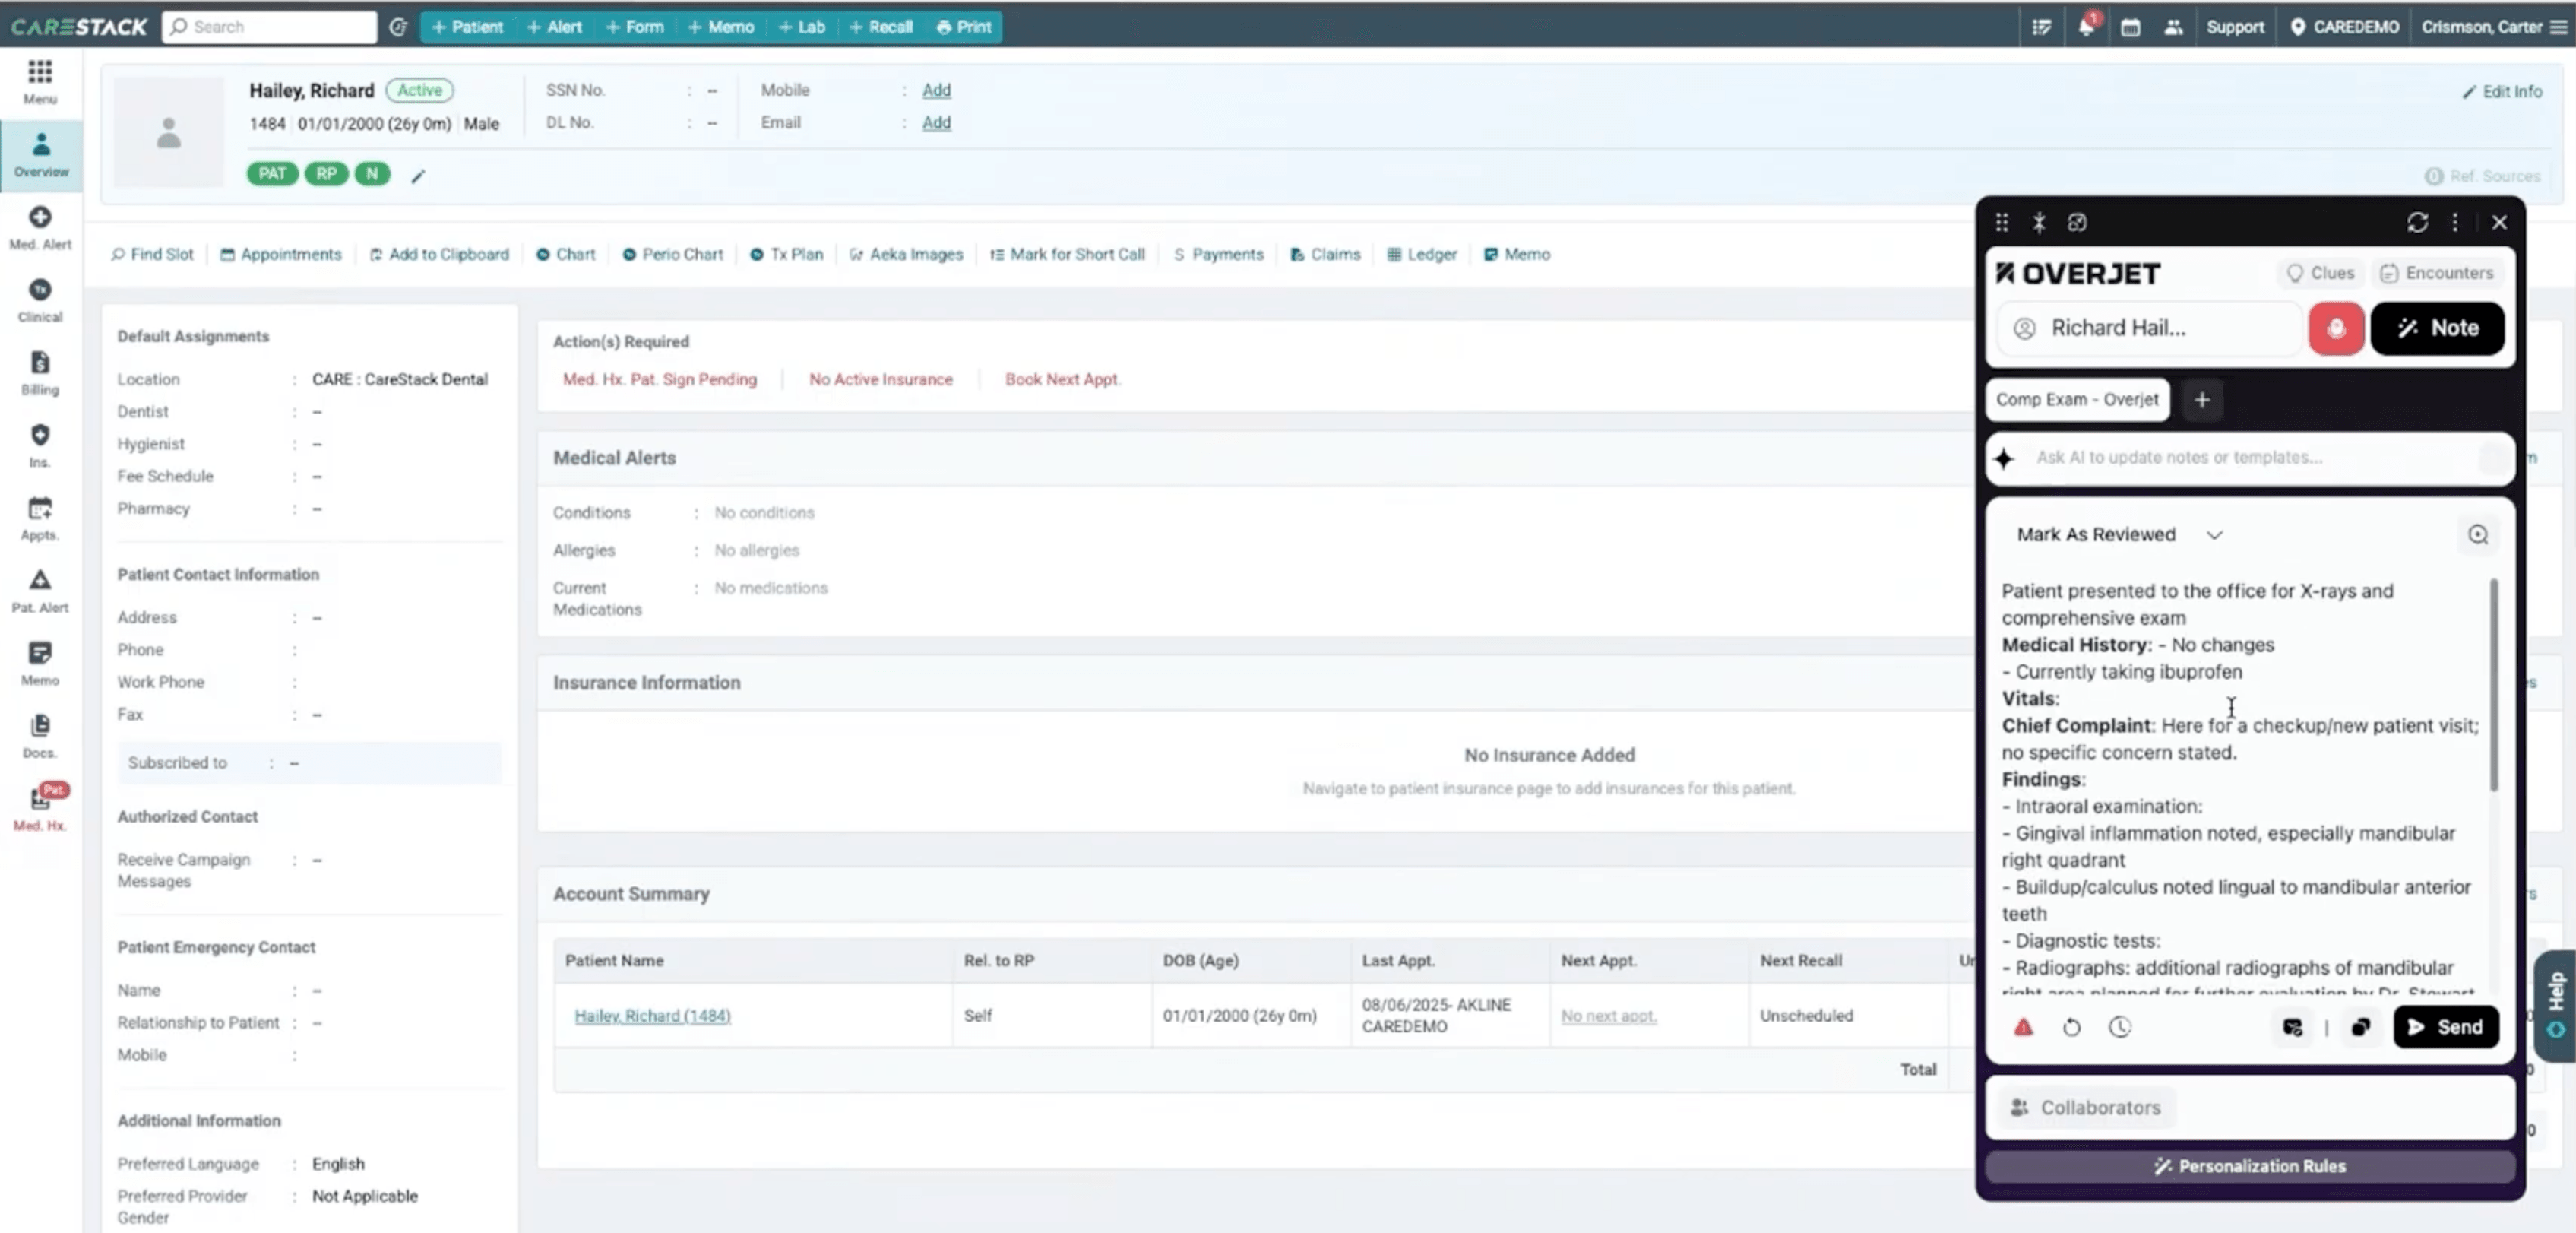Click the notification bell icon
The image size is (2576, 1233).
point(2085,27)
